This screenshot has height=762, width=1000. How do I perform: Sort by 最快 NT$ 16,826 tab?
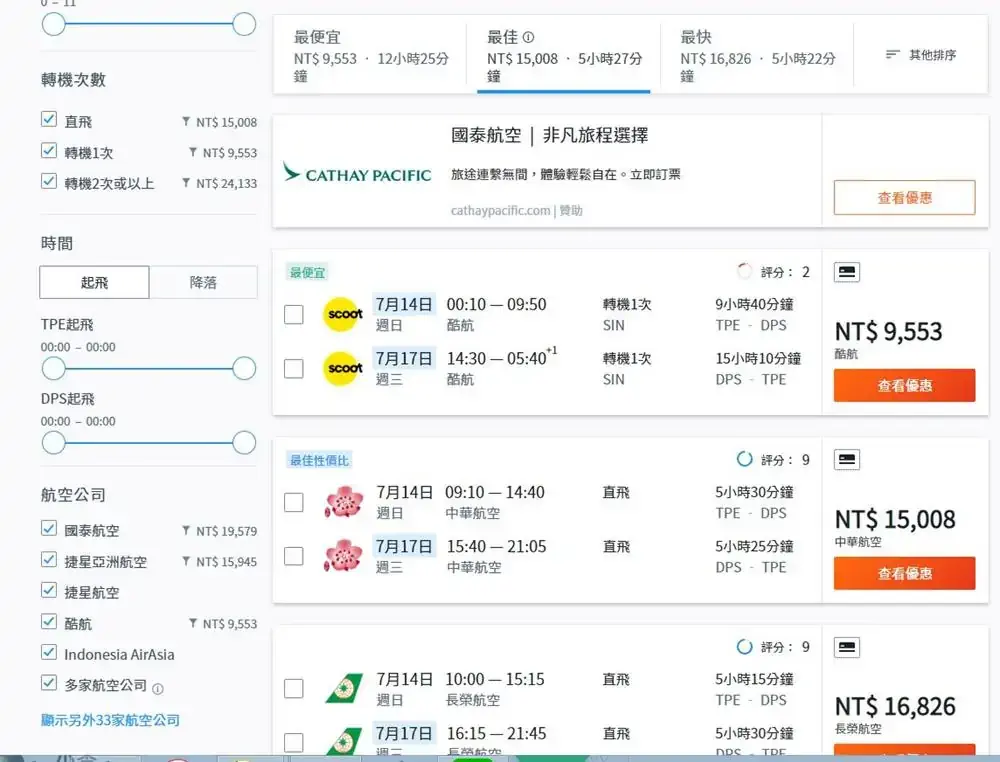(757, 56)
